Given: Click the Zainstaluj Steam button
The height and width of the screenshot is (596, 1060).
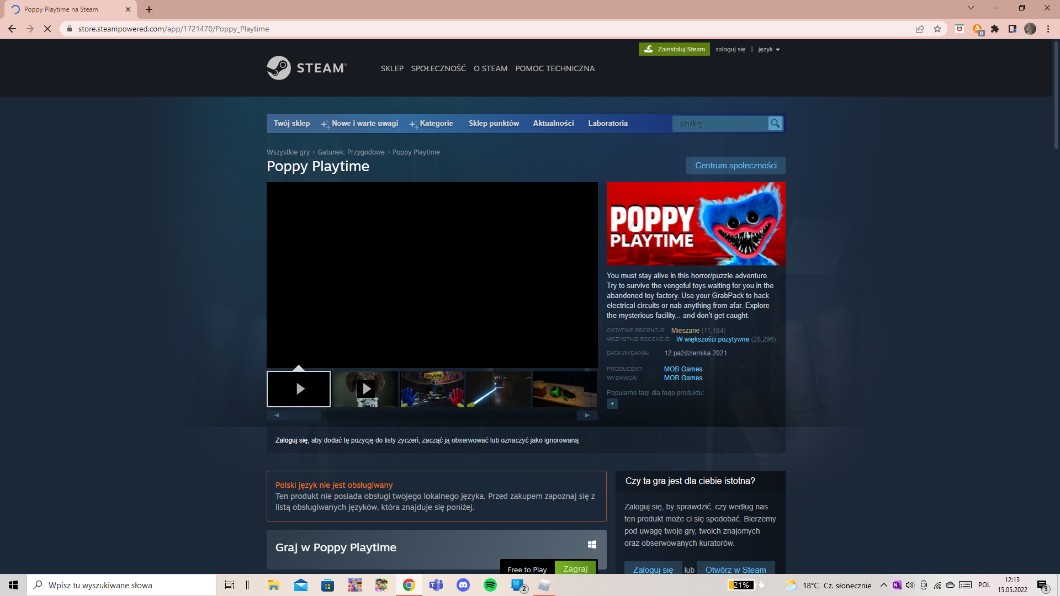Looking at the screenshot, I should [x=674, y=49].
